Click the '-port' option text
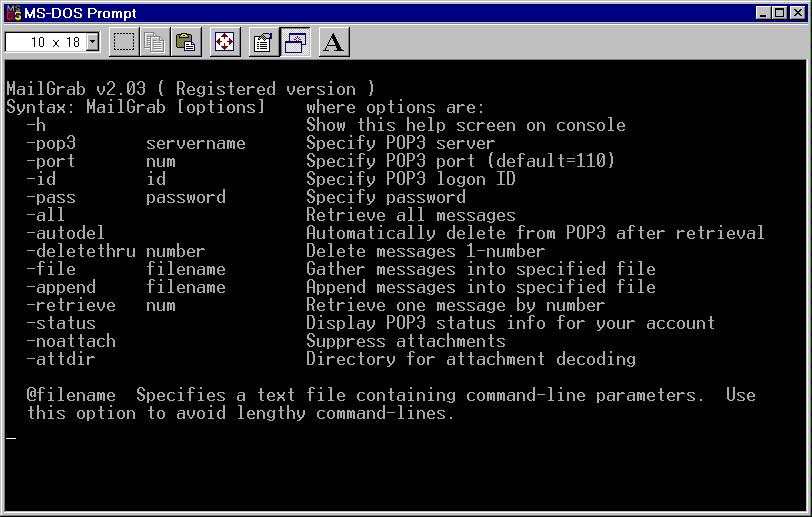 [x=51, y=162]
